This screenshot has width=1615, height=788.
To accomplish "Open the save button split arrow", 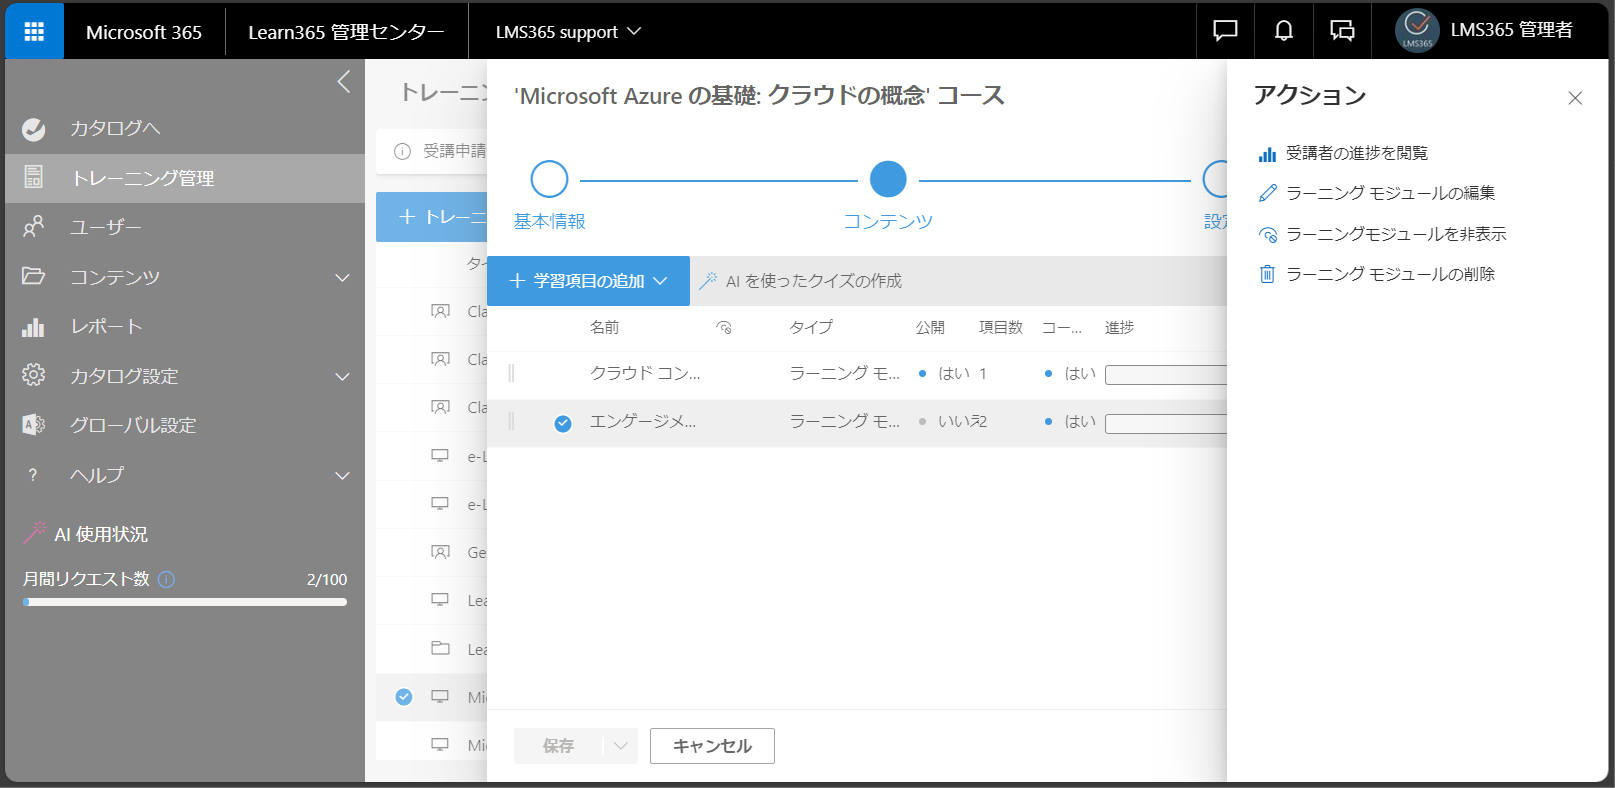I will [620, 746].
